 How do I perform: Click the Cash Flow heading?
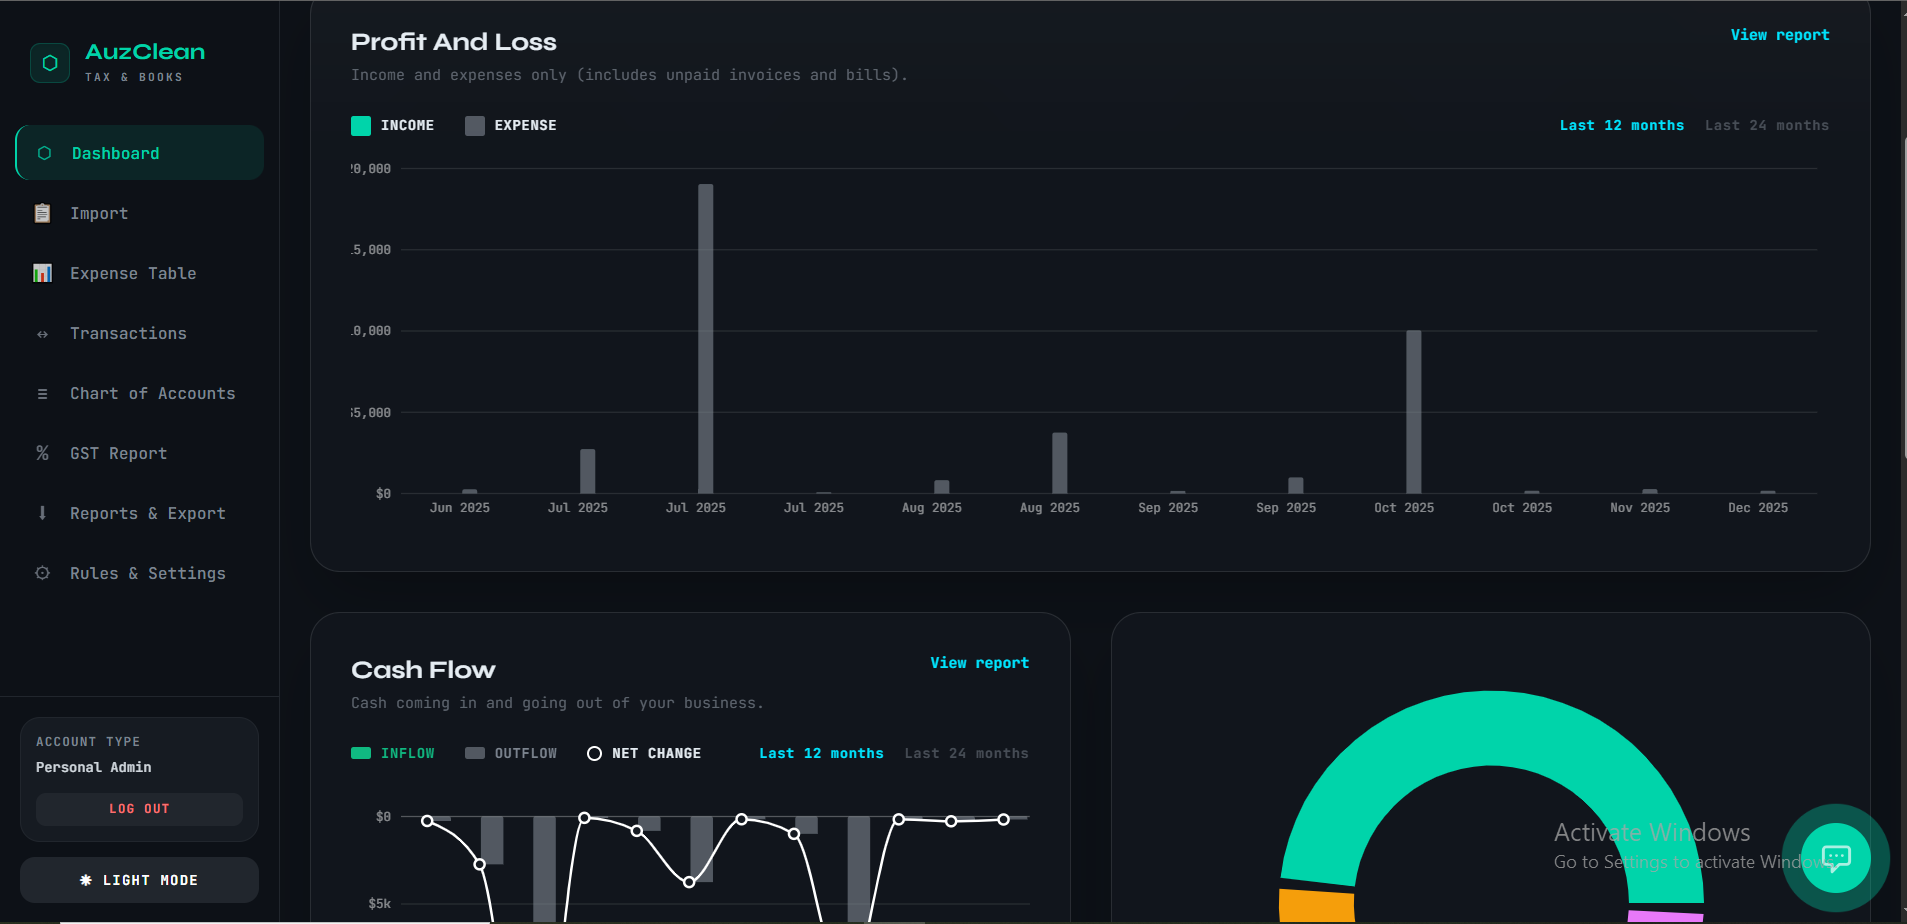[x=423, y=670]
